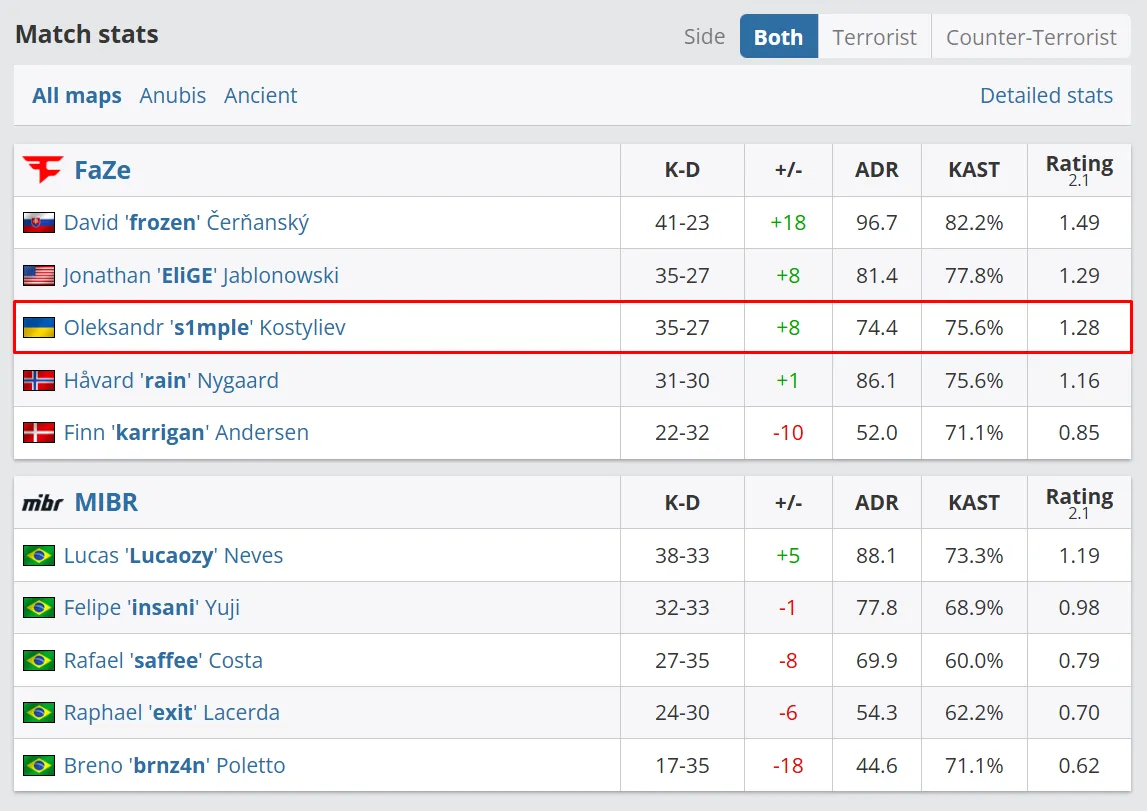Open David 'frozen' Čerňanský's profile
1147x811 pixels.
[x=187, y=222]
